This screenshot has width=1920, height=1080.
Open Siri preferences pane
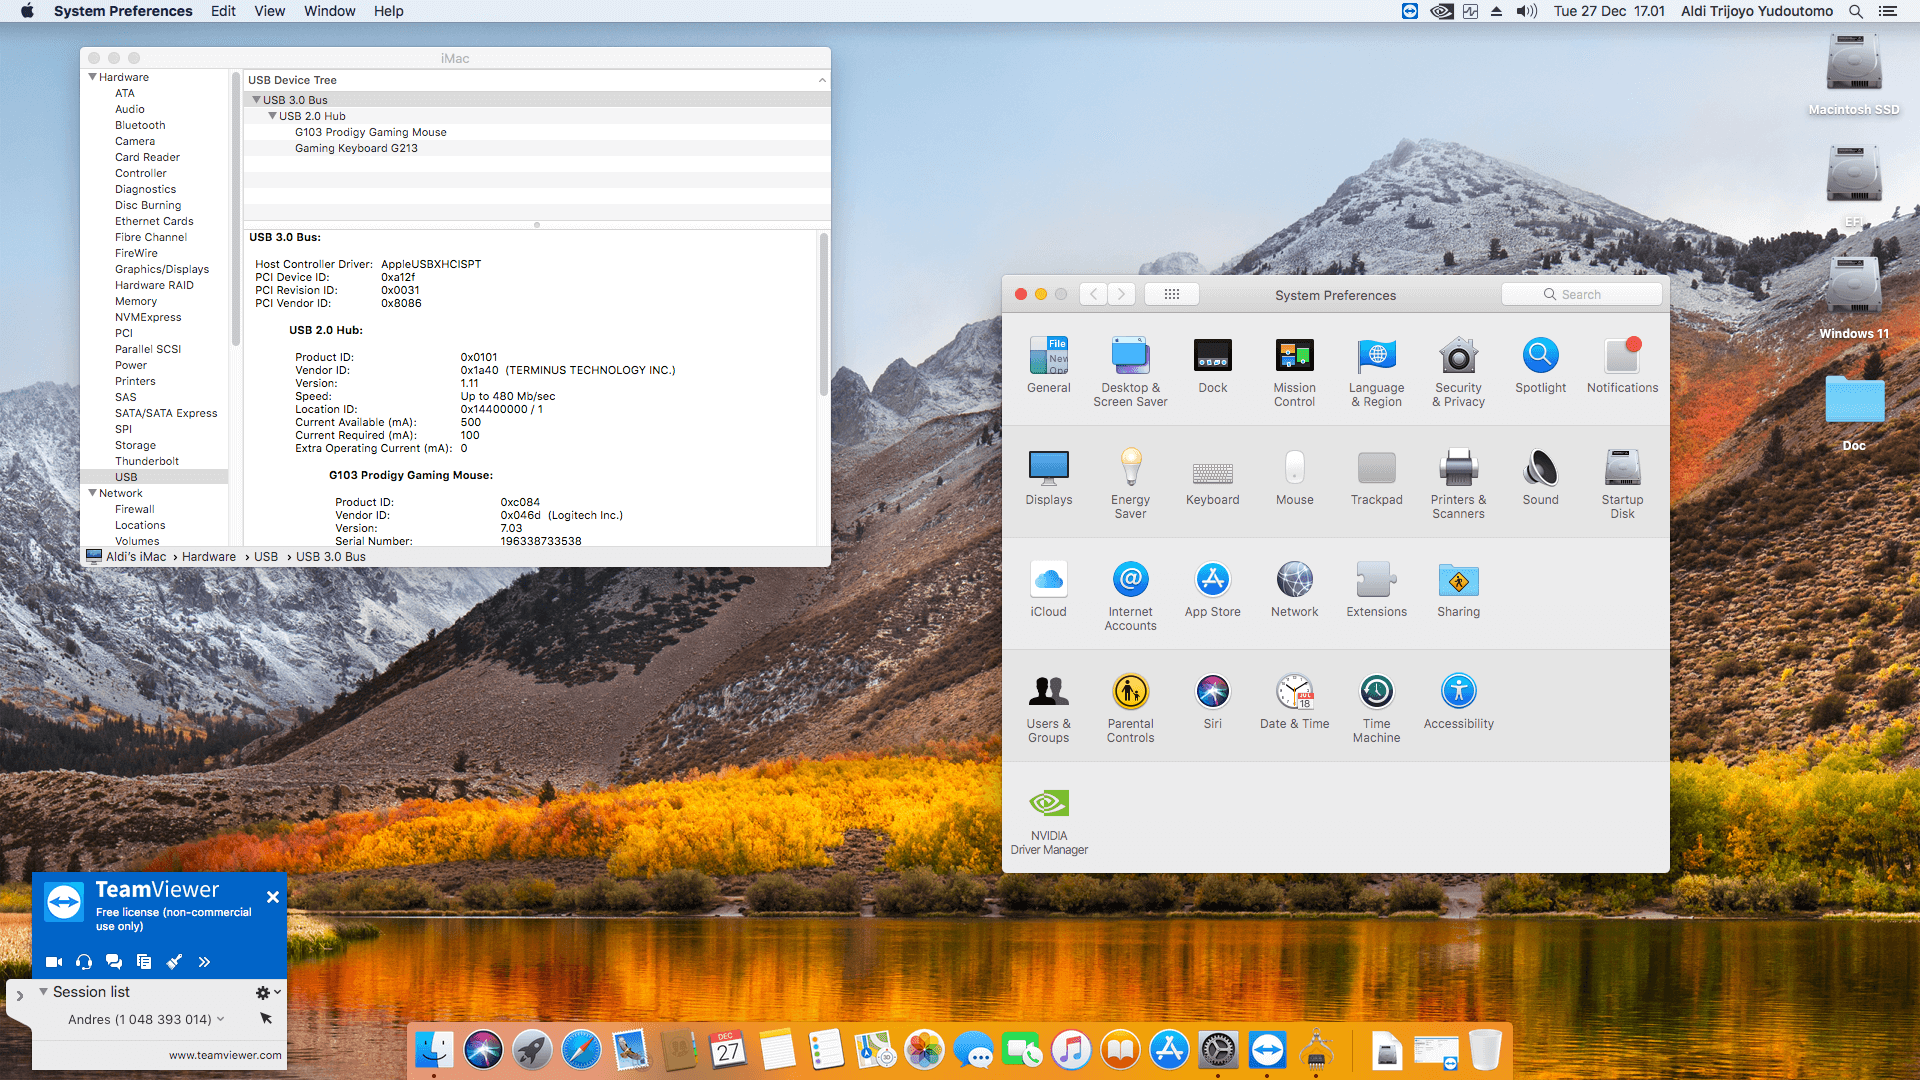pyautogui.click(x=1212, y=701)
